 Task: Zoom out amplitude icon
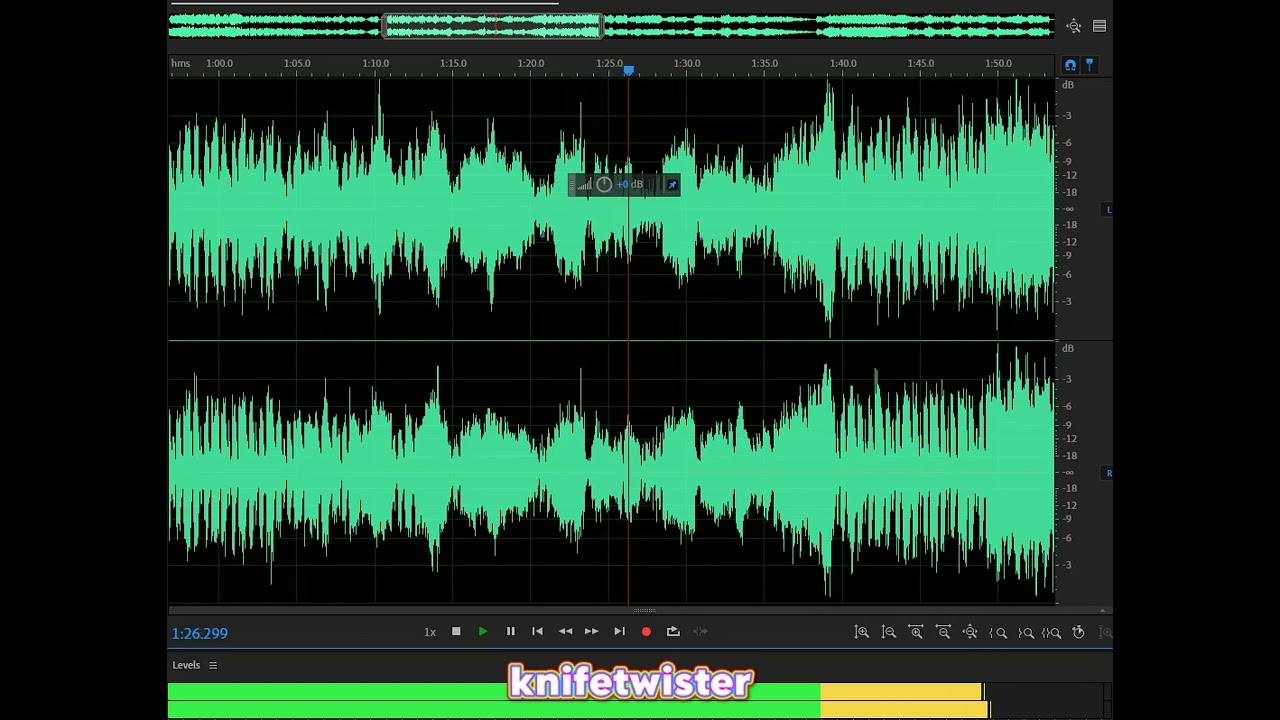click(888, 632)
